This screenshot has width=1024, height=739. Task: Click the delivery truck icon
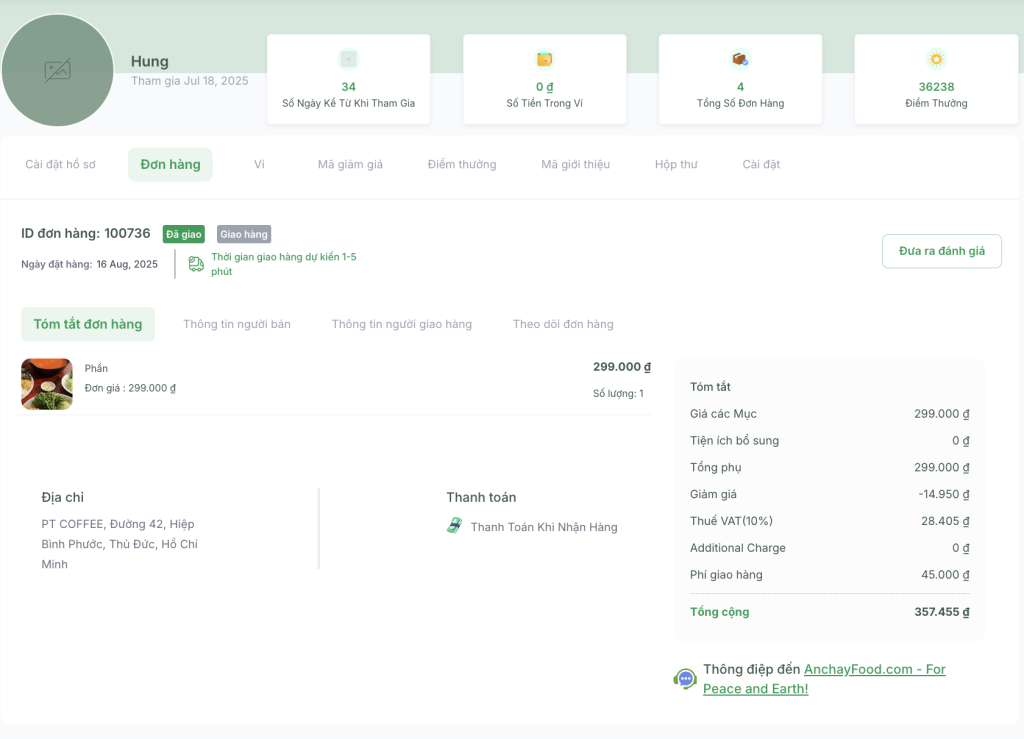(196, 264)
